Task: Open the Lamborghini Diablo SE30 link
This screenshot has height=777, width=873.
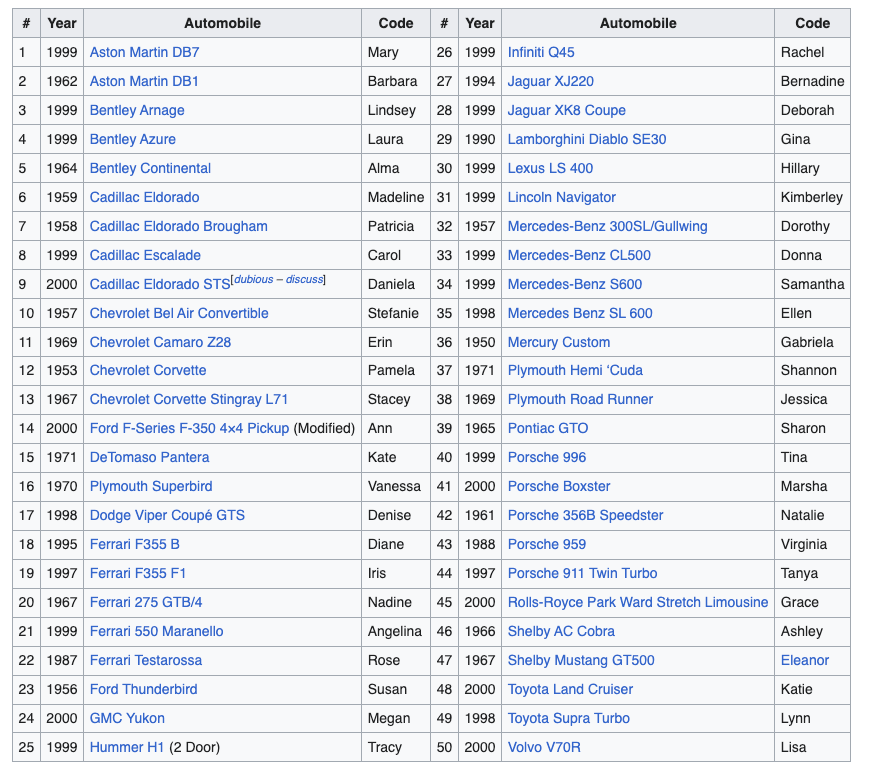Action: point(586,139)
